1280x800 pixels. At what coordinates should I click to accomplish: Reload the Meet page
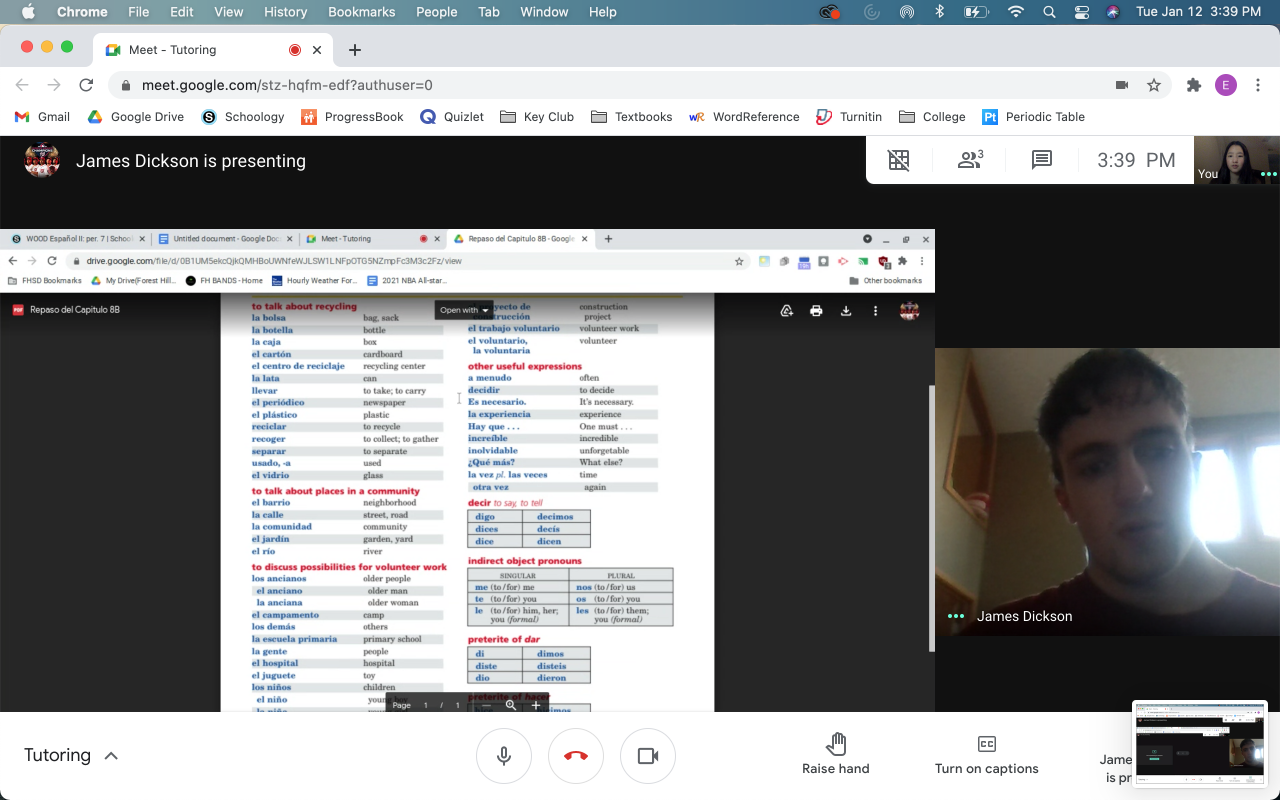pos(86,85)
